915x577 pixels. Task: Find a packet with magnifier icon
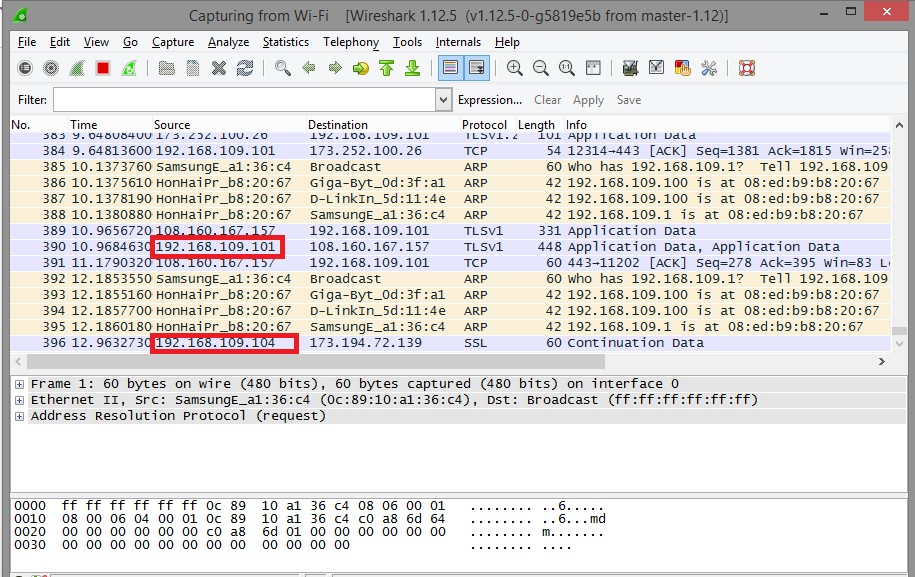click(282, 68)
